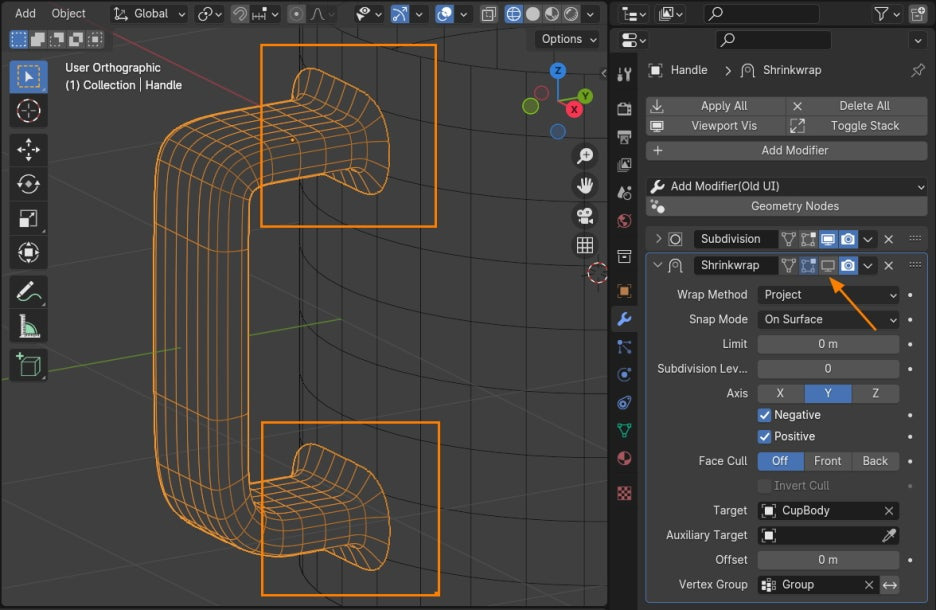Open the Object menu
This screenshot has height=610, width=936.
coord(69,13)
